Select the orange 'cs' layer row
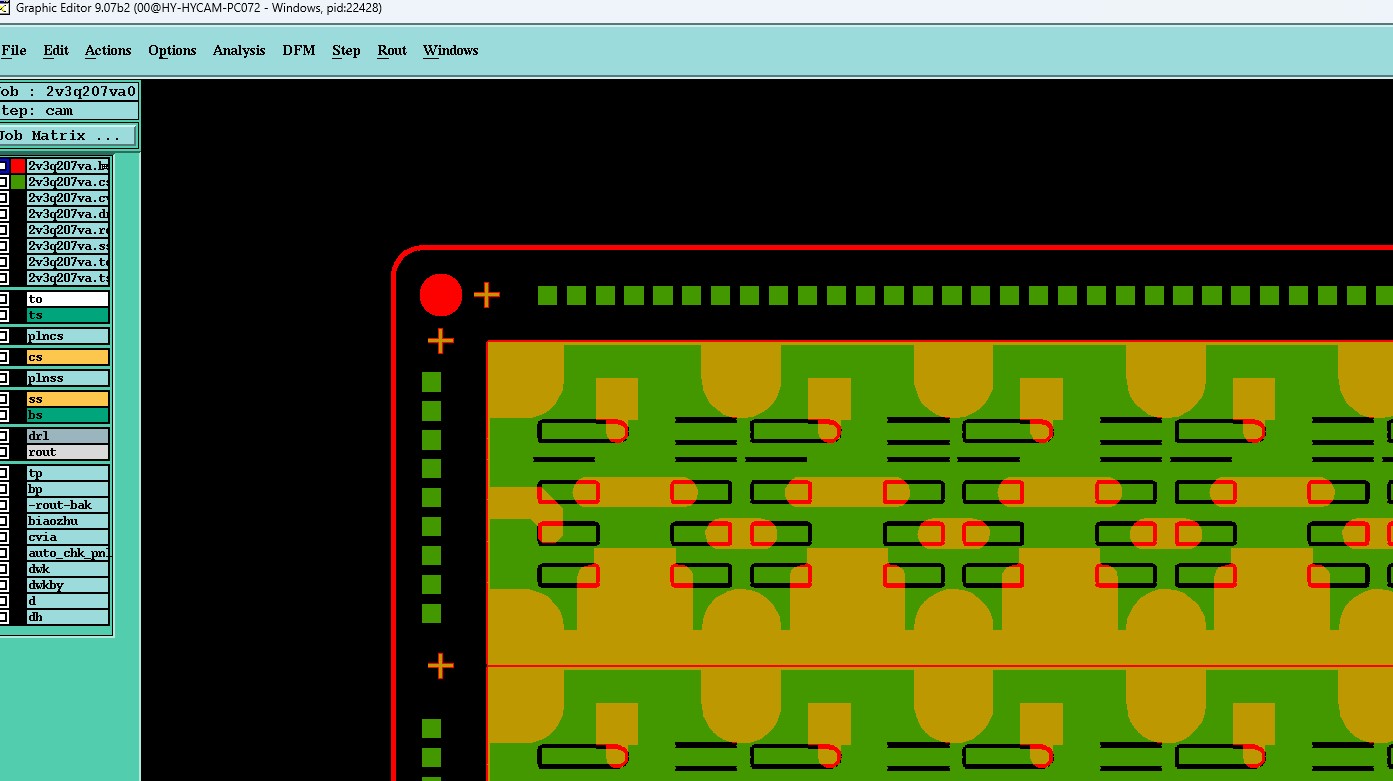1393x781 pixels. (68, 357)
